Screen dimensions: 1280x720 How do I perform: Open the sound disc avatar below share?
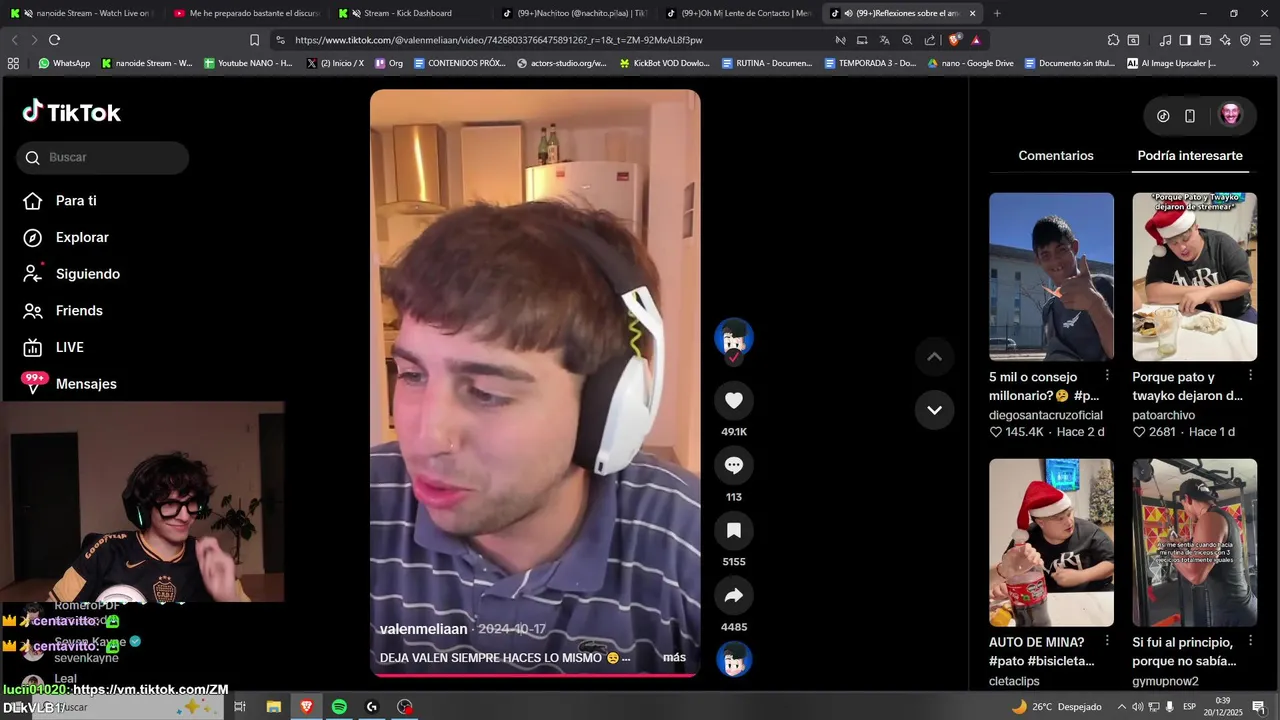click(x=733, y=660)
